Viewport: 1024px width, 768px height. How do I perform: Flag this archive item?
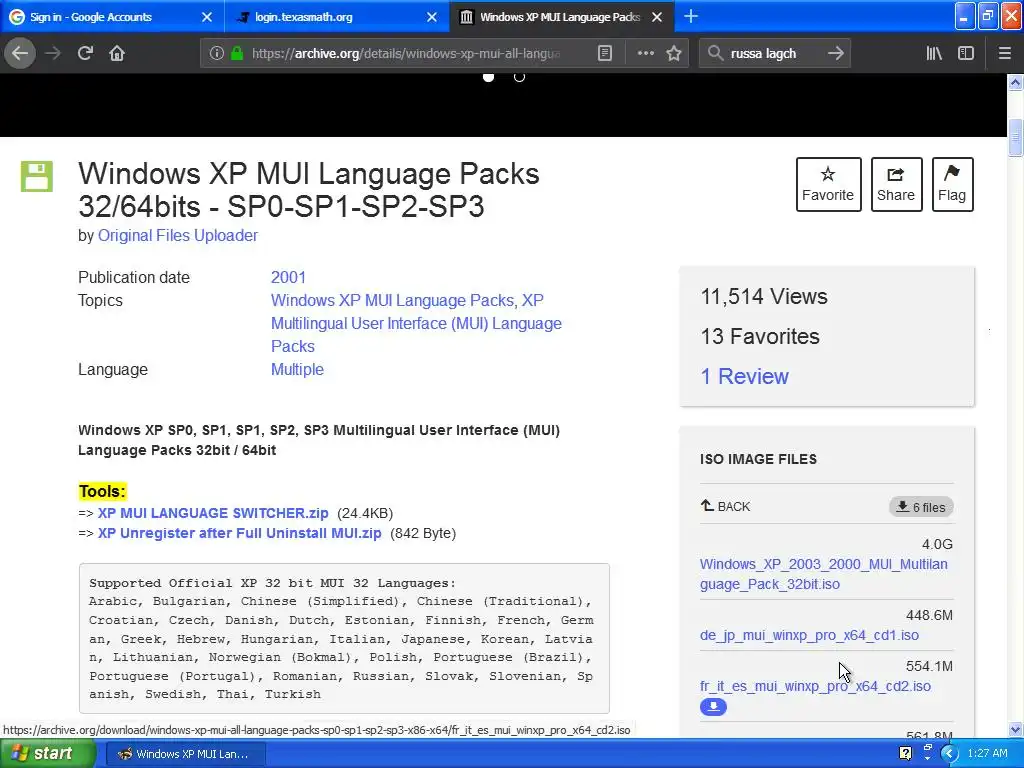click(952, 184)
